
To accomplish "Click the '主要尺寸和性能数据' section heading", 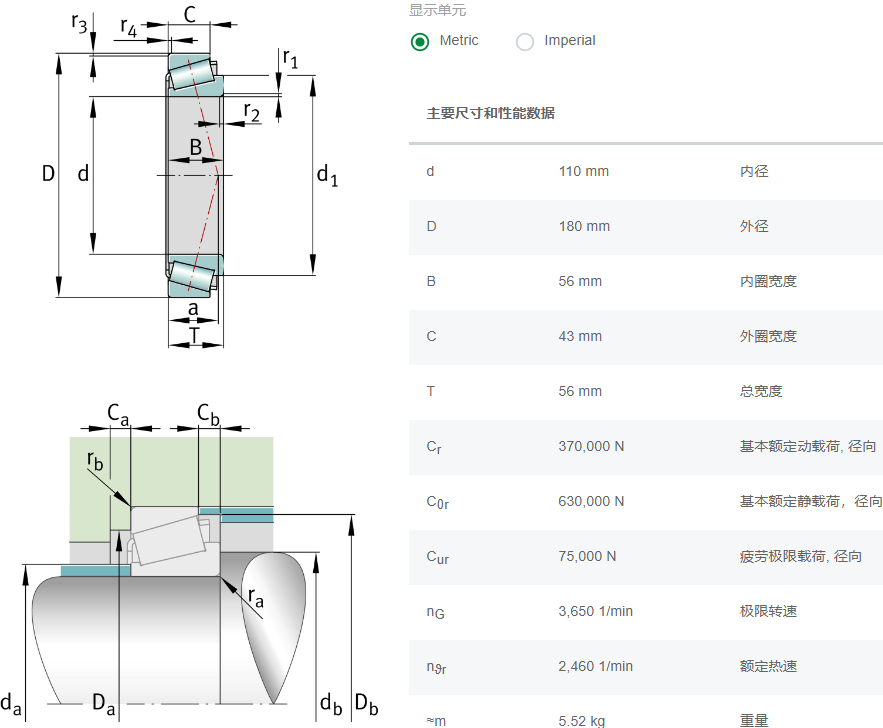I will [x=490, y=113].
